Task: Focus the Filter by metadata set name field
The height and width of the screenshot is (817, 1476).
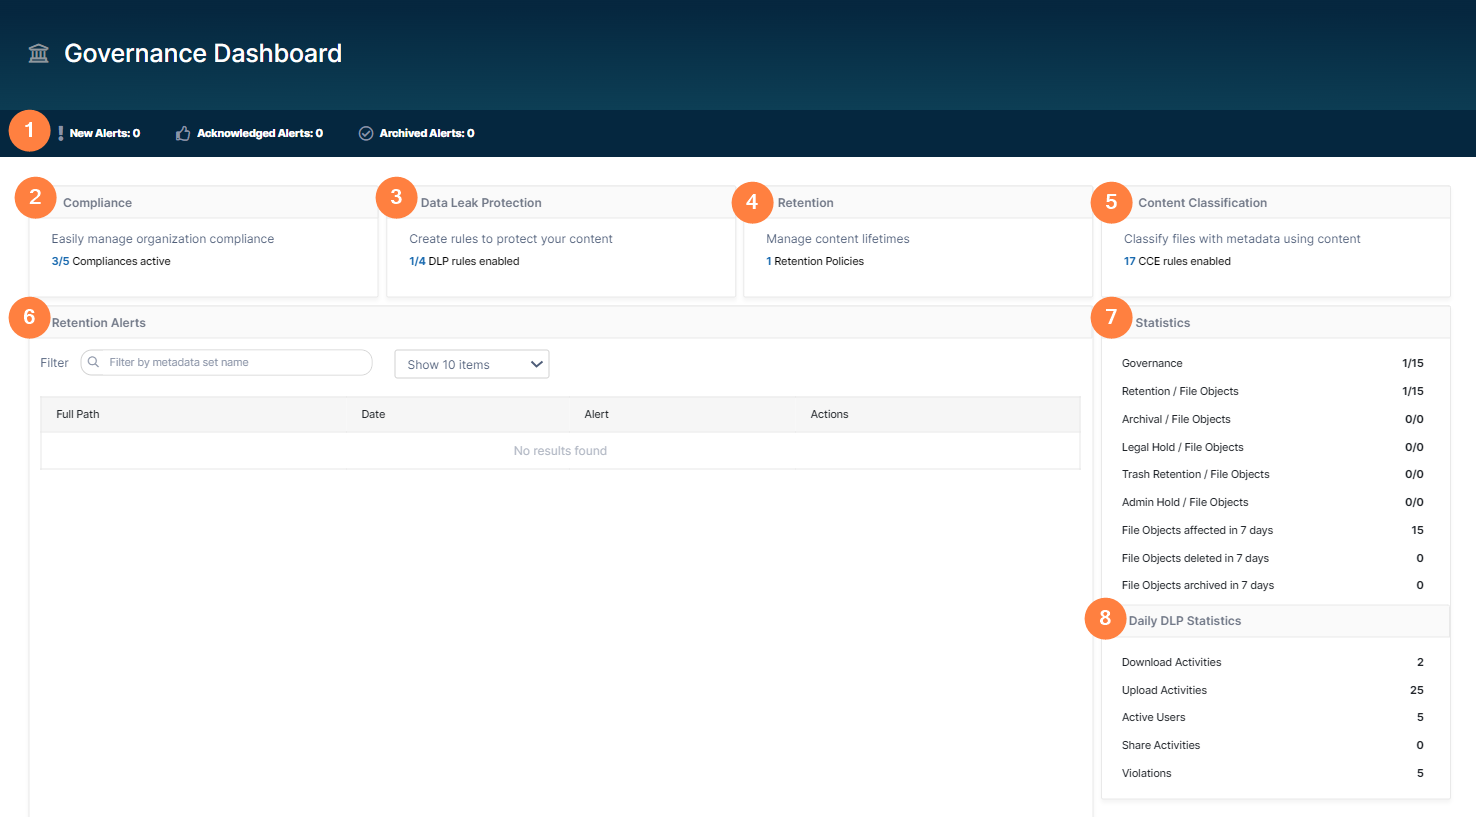Action: point(227,362)
